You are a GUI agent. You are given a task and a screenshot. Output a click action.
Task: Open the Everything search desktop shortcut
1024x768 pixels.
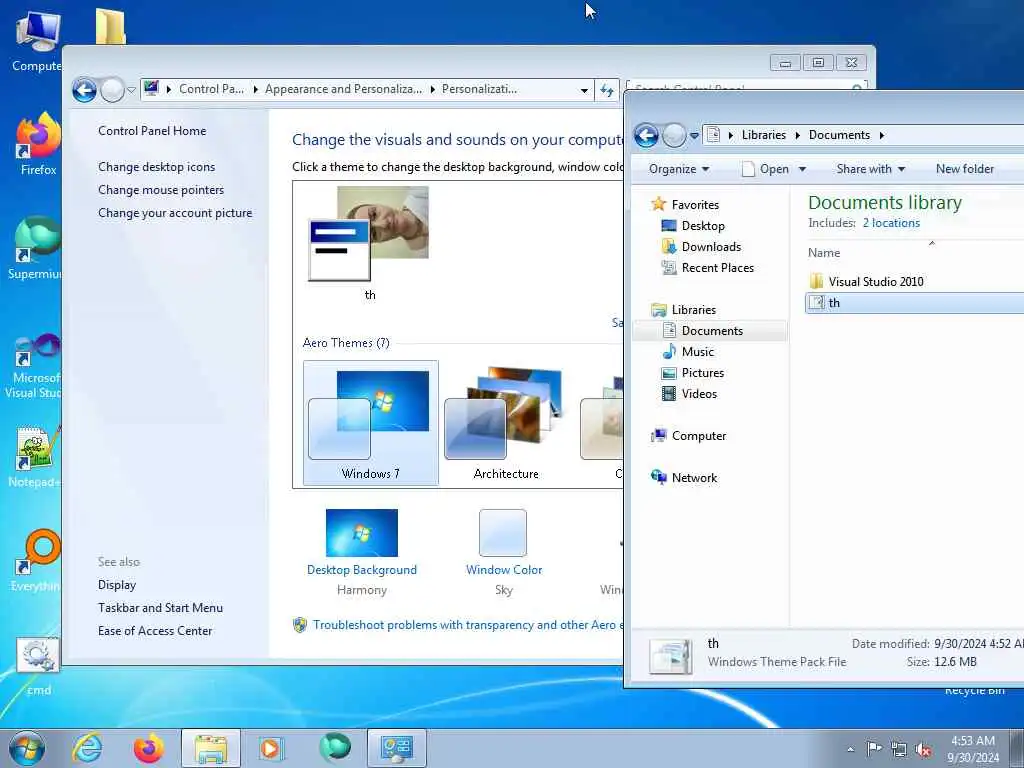pos(37,560)
